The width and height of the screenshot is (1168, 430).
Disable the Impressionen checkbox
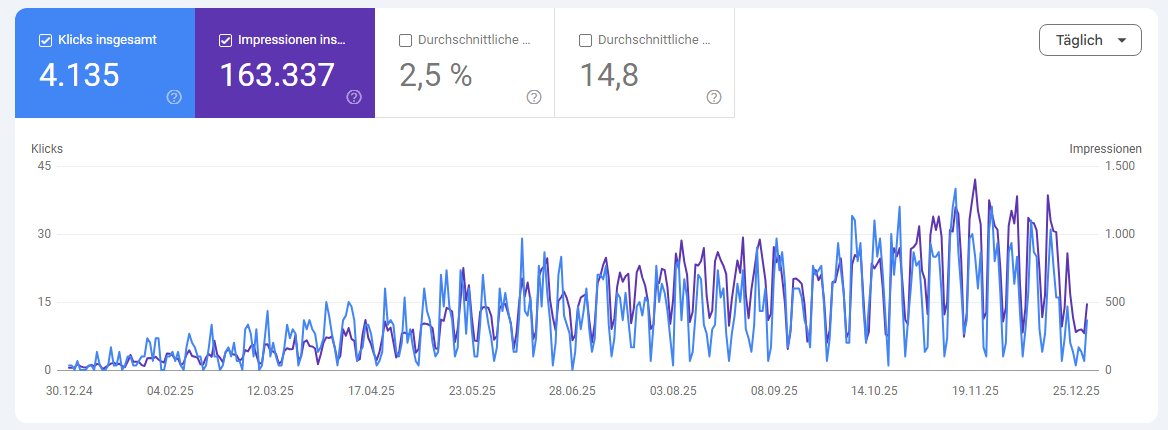[x=225, y=41]
